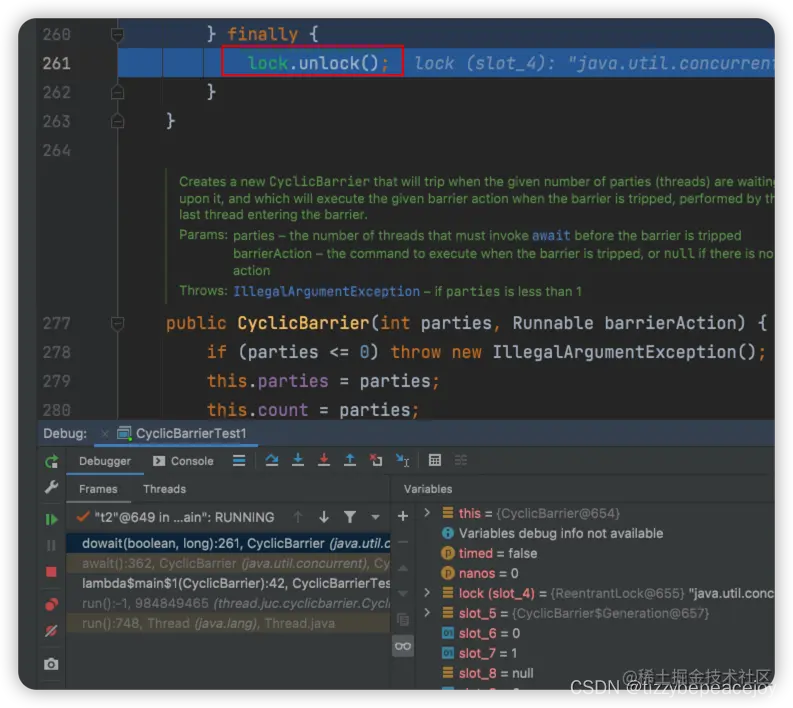Duplicate watch copy icon

pos(403,620)
